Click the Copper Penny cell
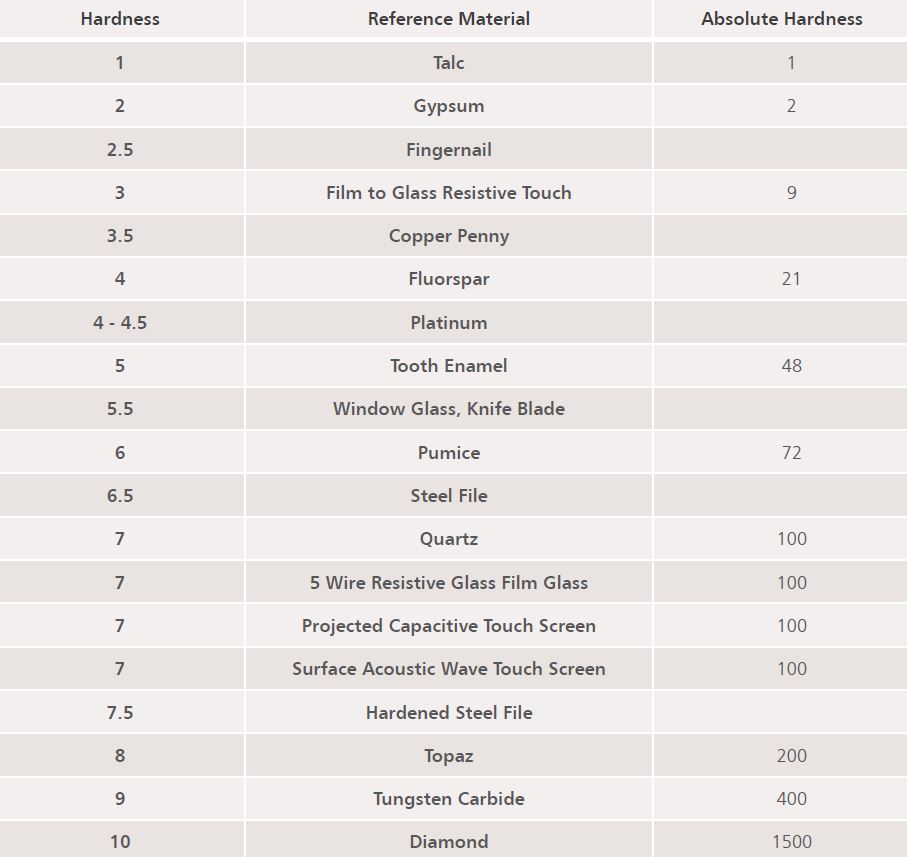907x857 pixels. [x=449, y=236]
